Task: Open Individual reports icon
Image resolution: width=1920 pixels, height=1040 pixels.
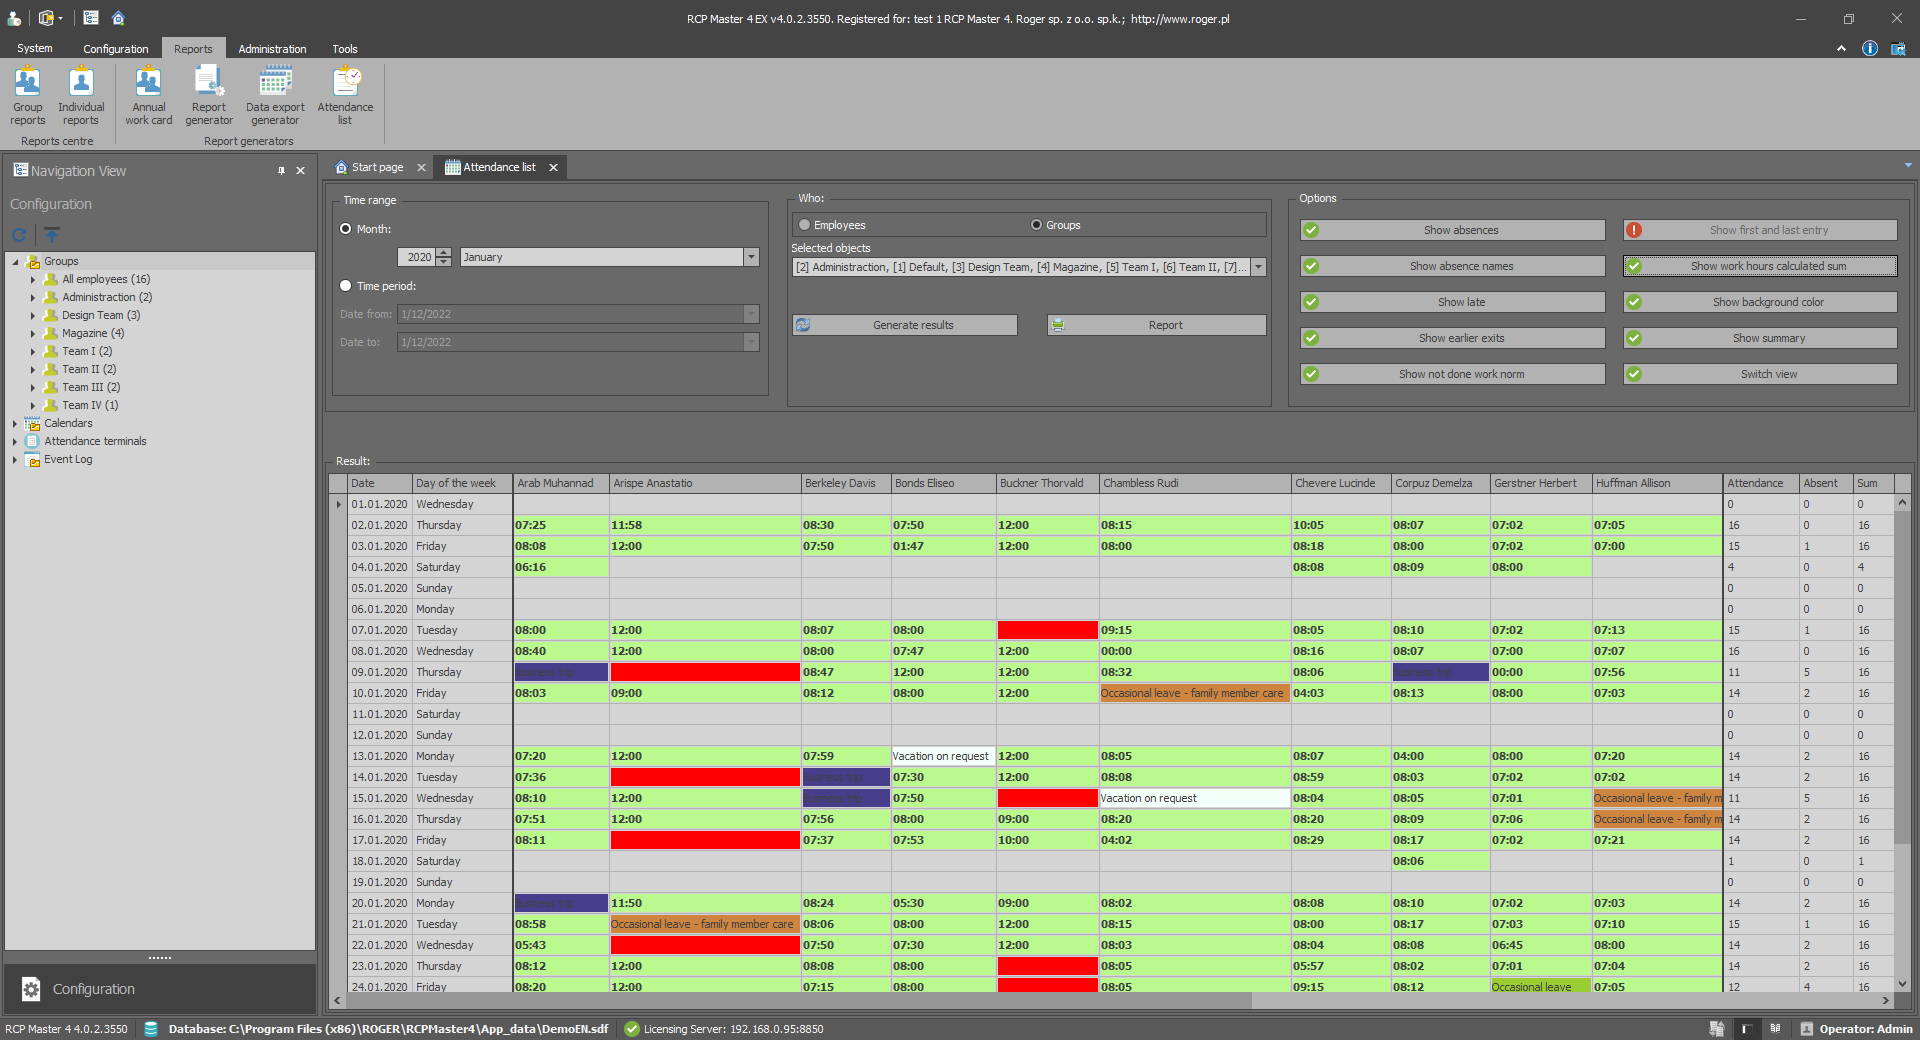Action: [x=81, y=95]
